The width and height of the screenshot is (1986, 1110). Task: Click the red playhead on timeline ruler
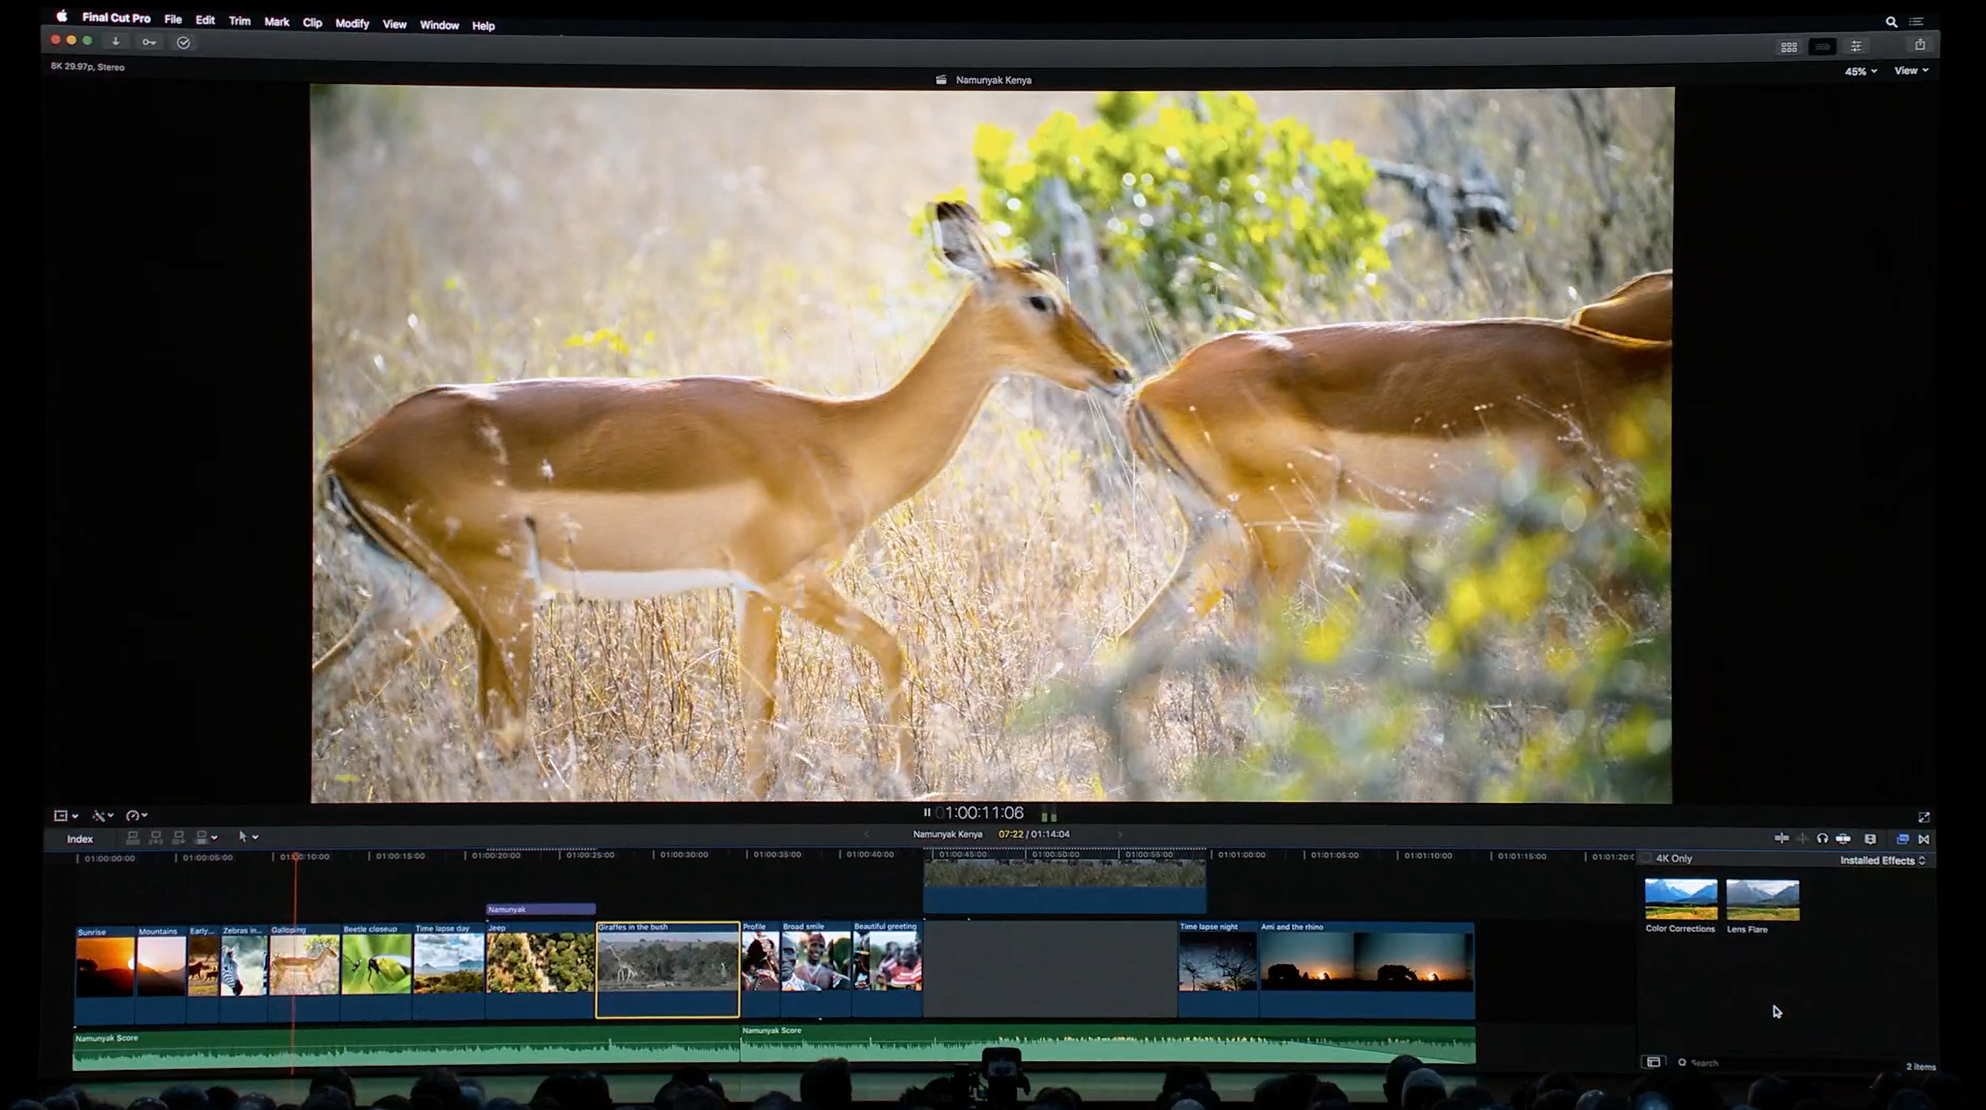click(295, 857)
